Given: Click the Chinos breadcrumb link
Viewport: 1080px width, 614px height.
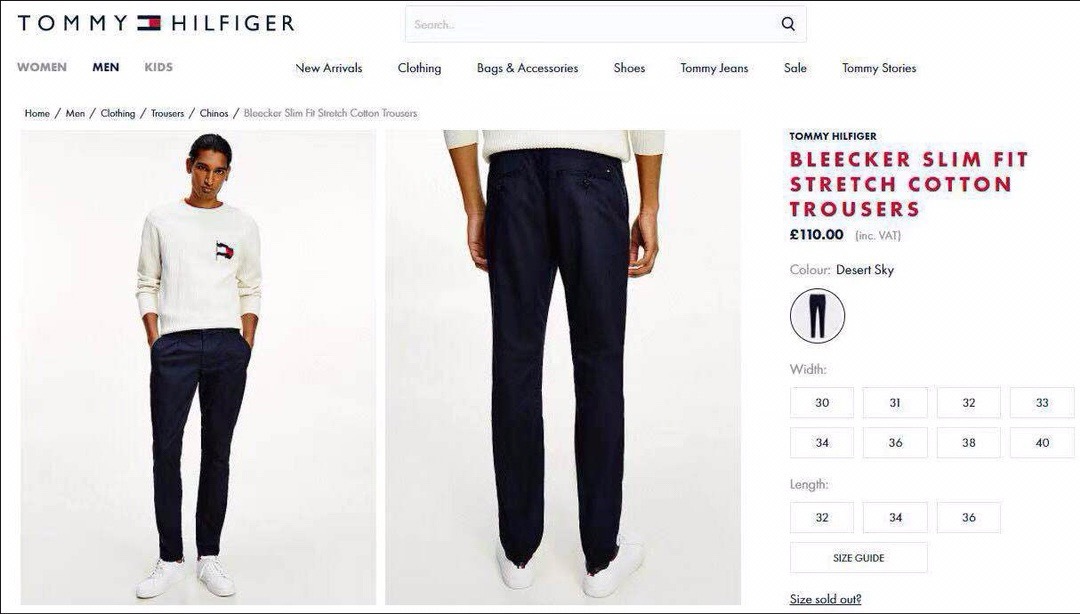Looking at the screenshot, I should click(214, 113).
